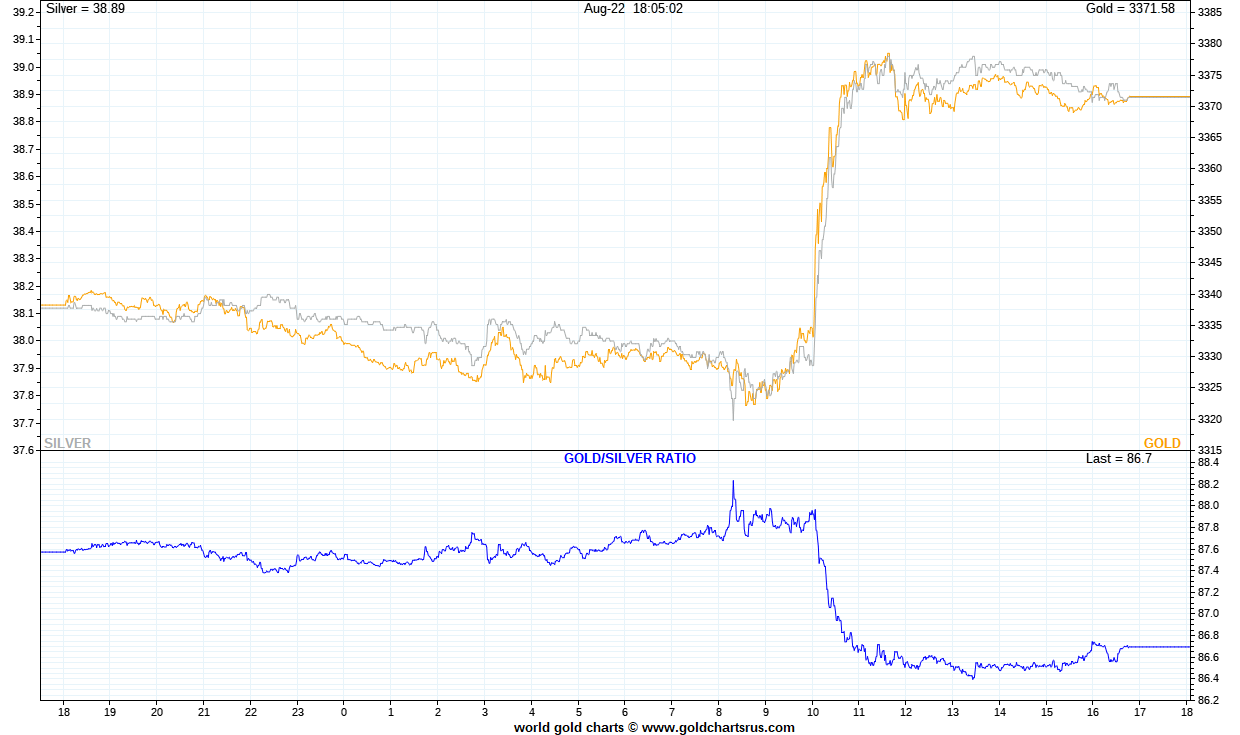Click the 88.2 ratio axis label
Image resolution: width=1240 pixels, height=735 pixels.
pyautogui.click(x=1209, y=484)
